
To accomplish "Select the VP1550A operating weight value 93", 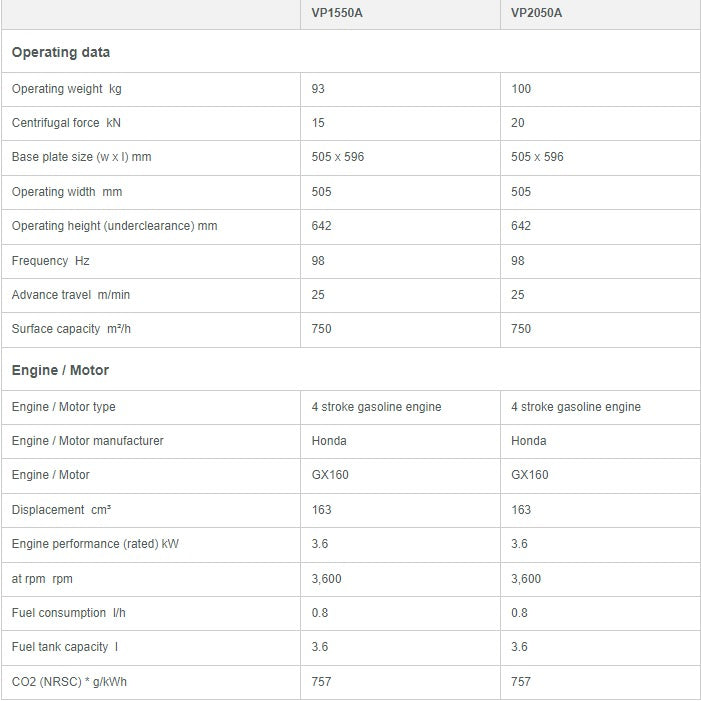I will (x=318, y=89).
